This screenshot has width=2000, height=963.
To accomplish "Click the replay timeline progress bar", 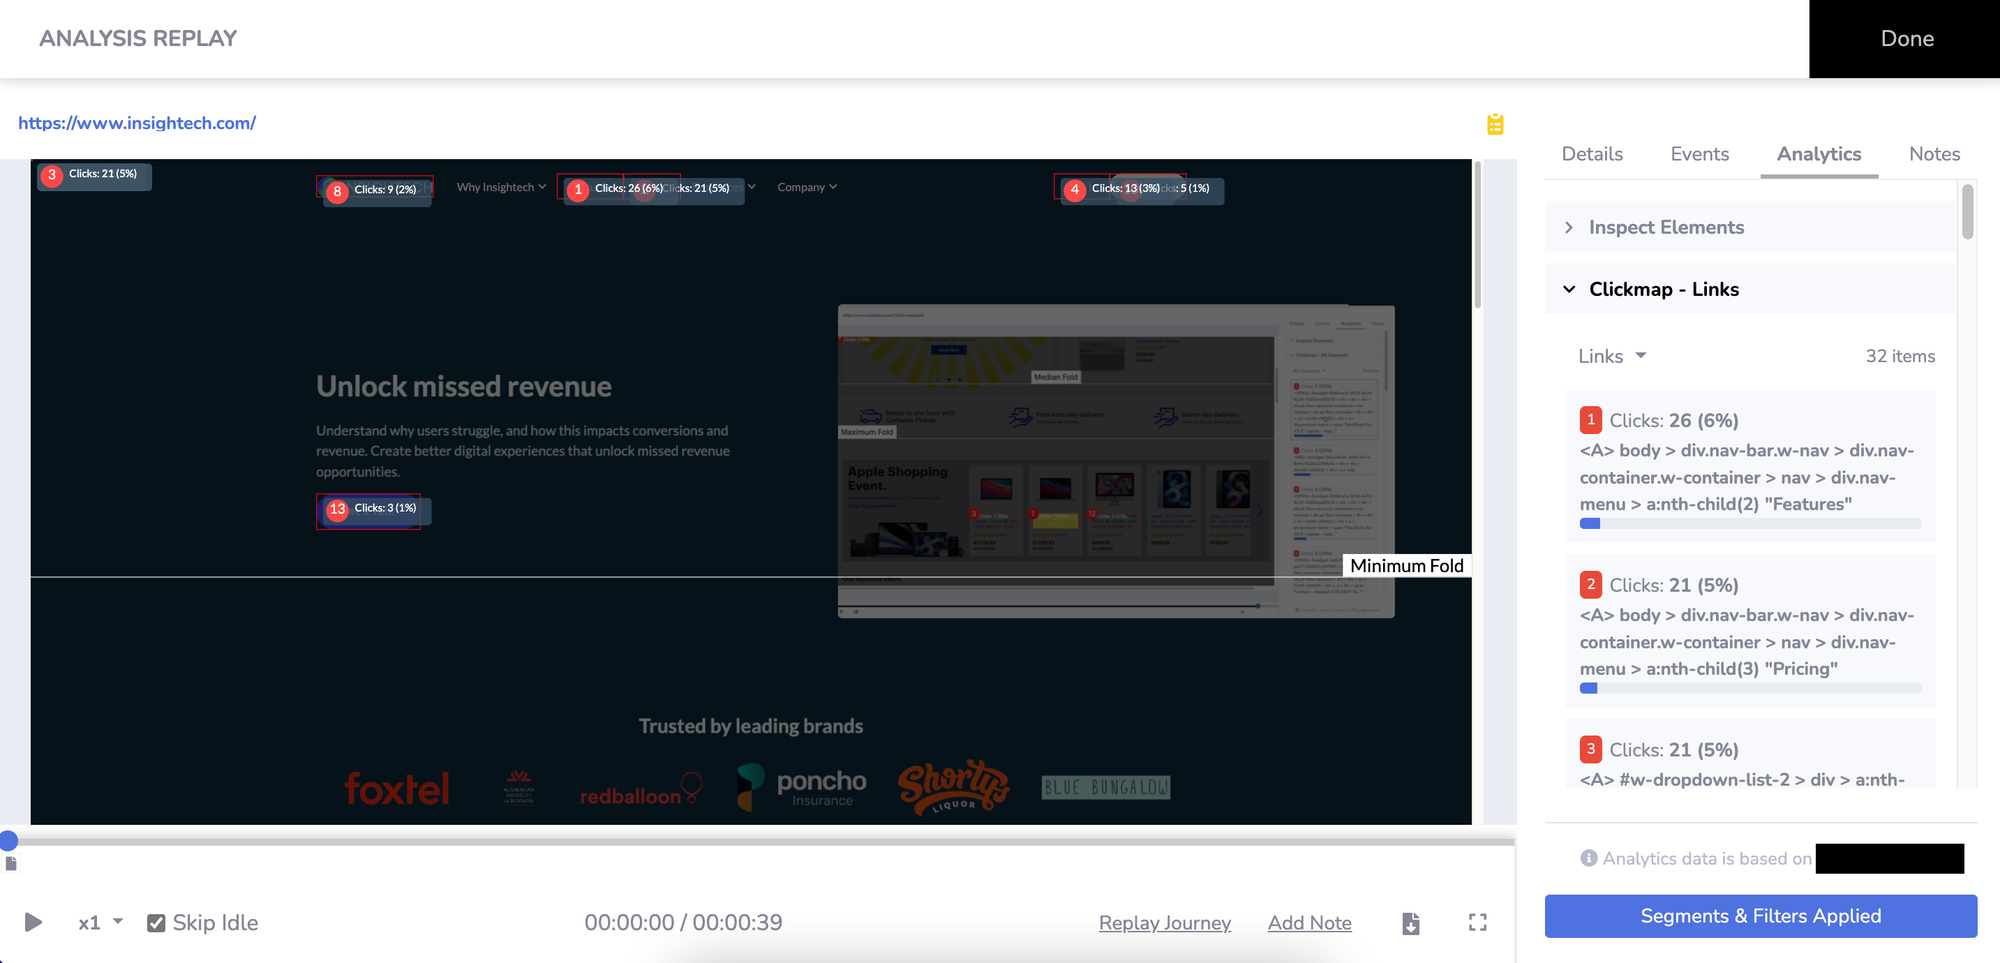I will click(x=760, y=842).
